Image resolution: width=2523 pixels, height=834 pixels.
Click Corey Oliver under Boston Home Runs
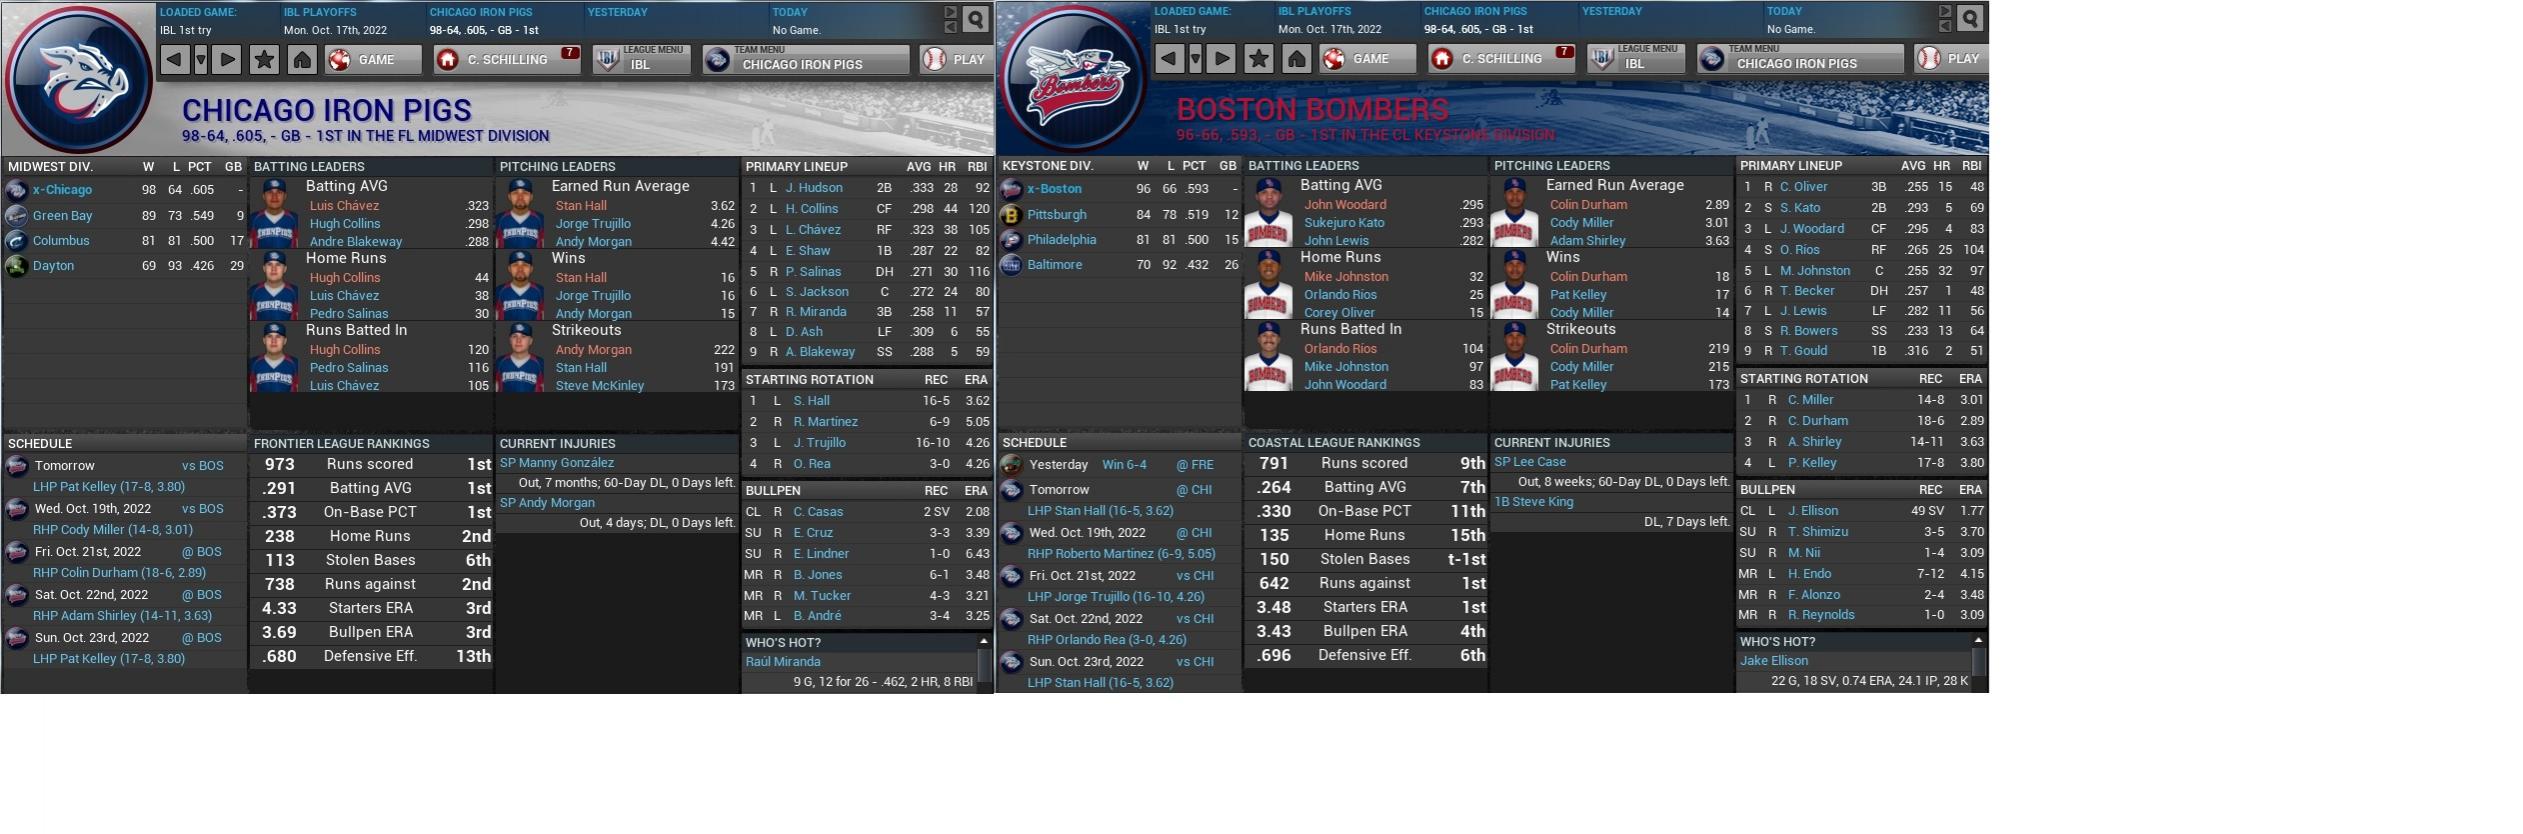click(1339, 313)
